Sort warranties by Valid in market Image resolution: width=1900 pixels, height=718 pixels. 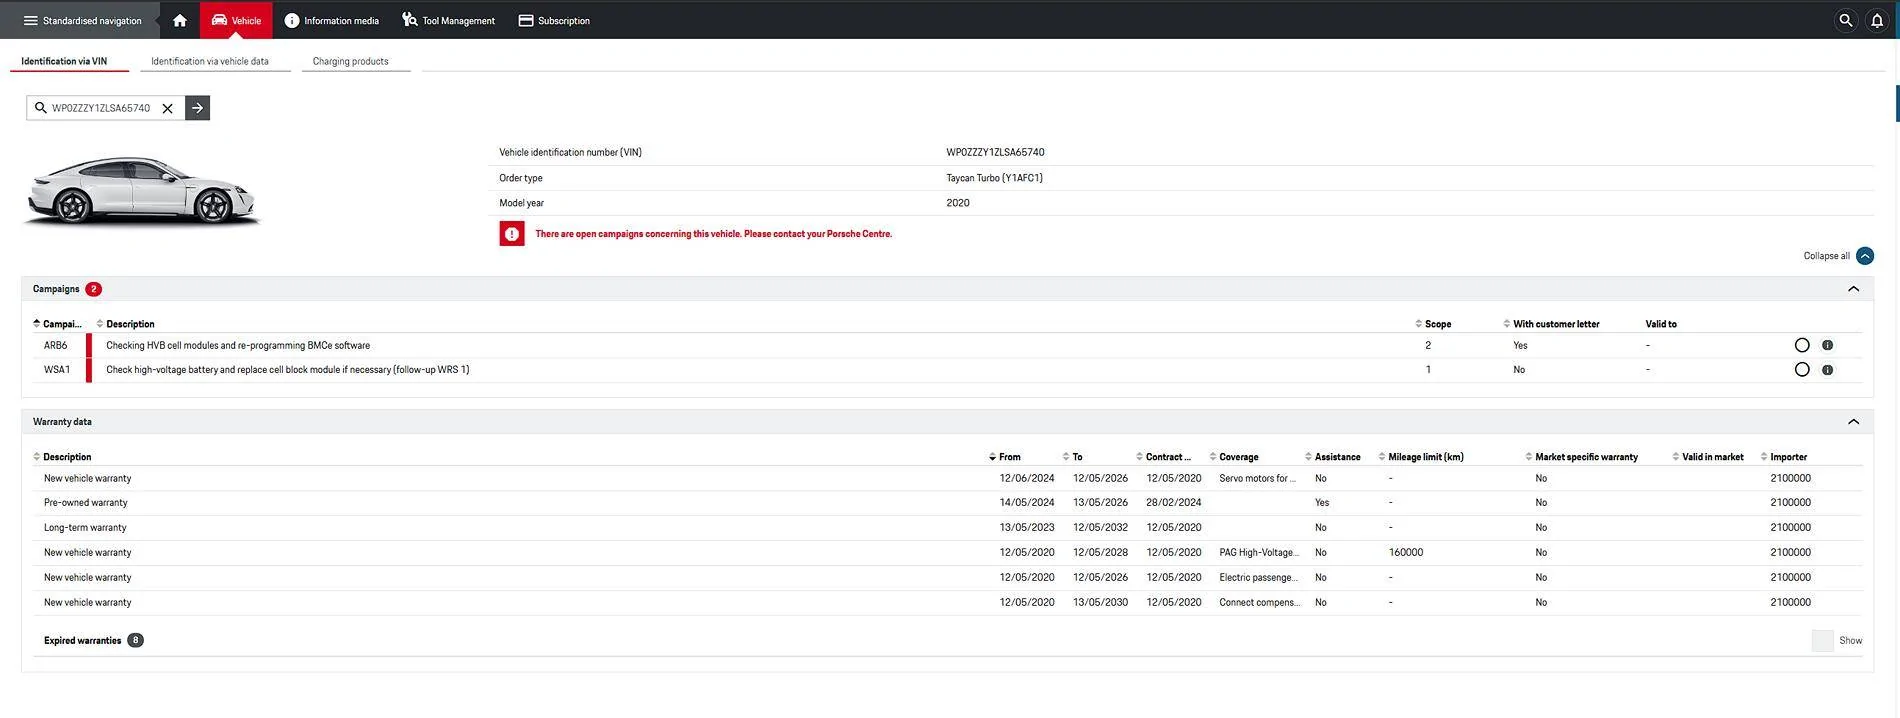coord(1707,457)
